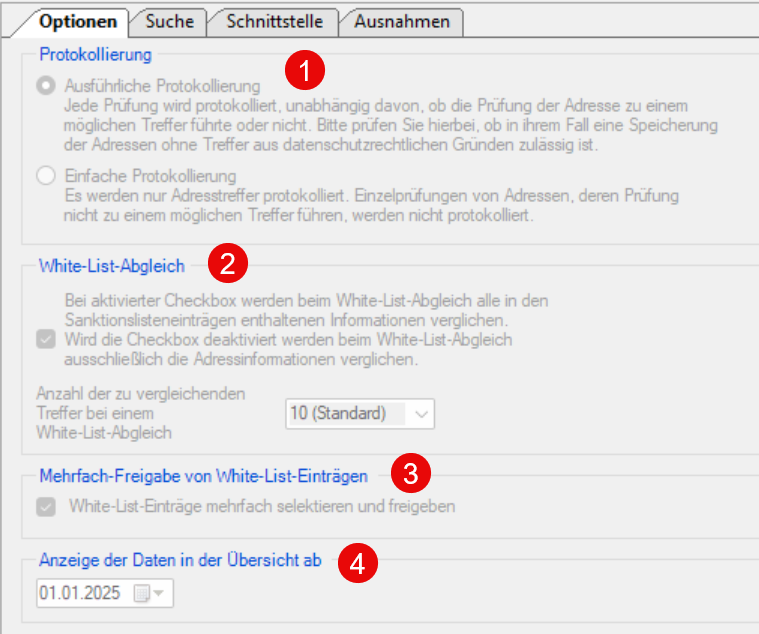Expand the date picker calendar arrow
The width and height of the screenshot is (759, 634).
click(x=160, y=593)
